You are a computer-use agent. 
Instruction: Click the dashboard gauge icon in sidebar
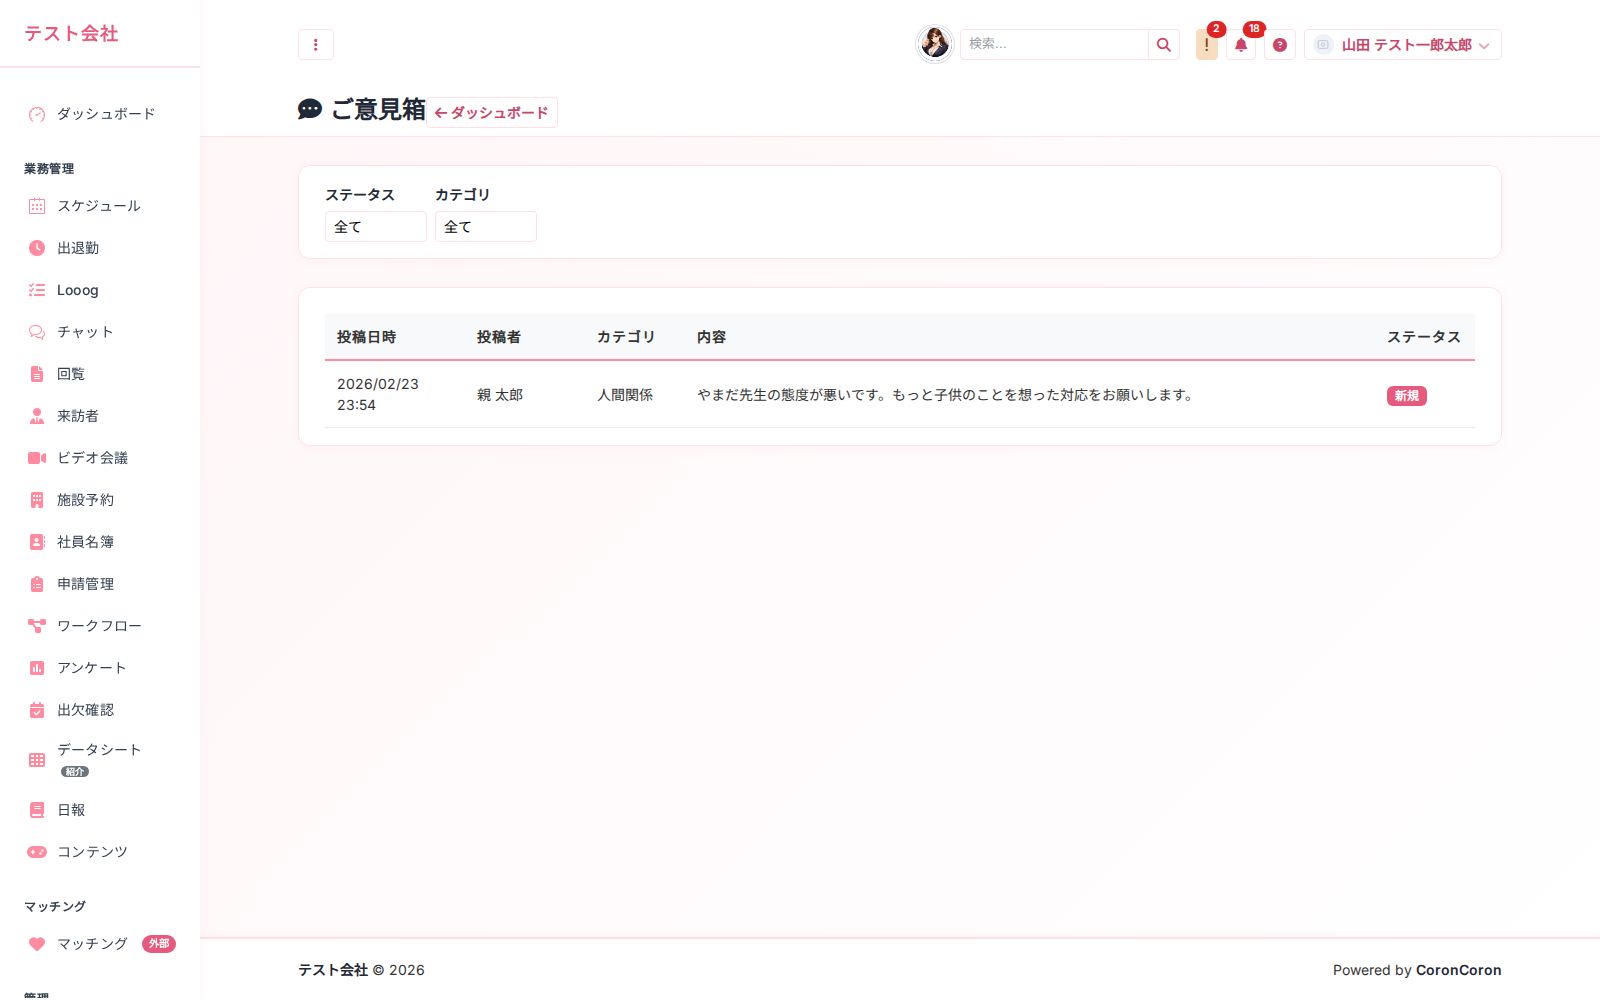point(37,114)
